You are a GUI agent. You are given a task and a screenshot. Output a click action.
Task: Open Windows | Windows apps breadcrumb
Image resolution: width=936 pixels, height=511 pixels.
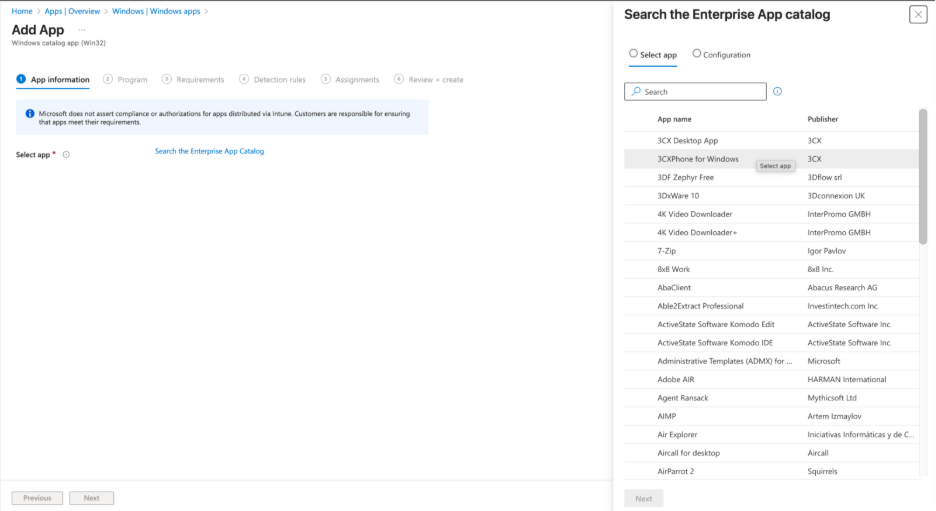coord(157,11)
